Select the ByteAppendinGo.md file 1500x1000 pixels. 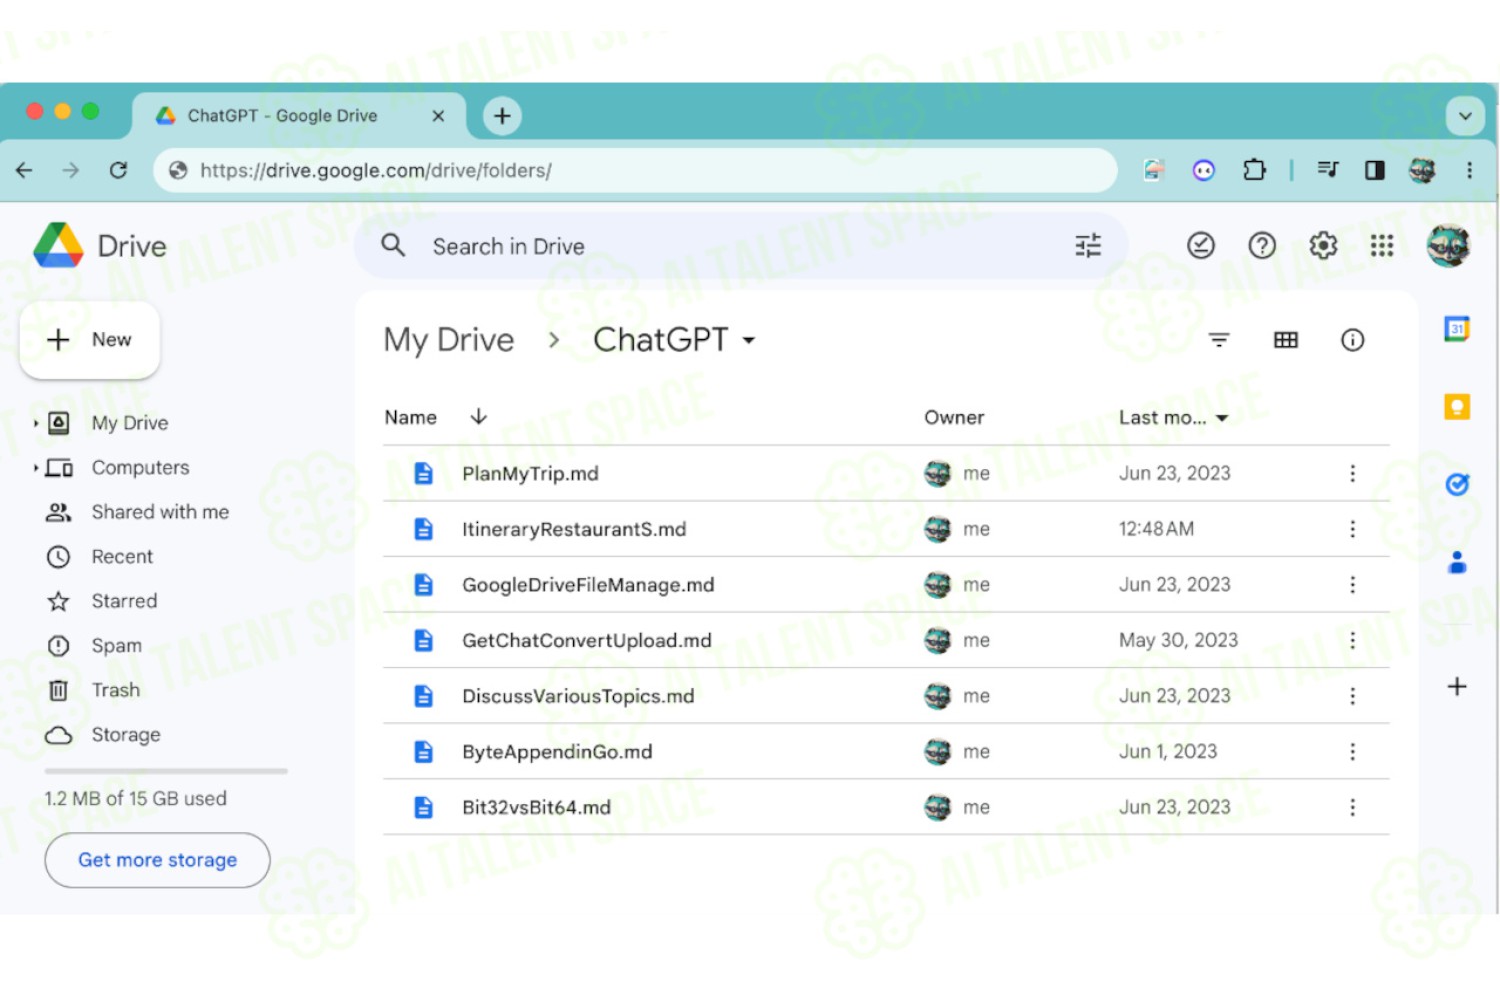coord(886,751)
